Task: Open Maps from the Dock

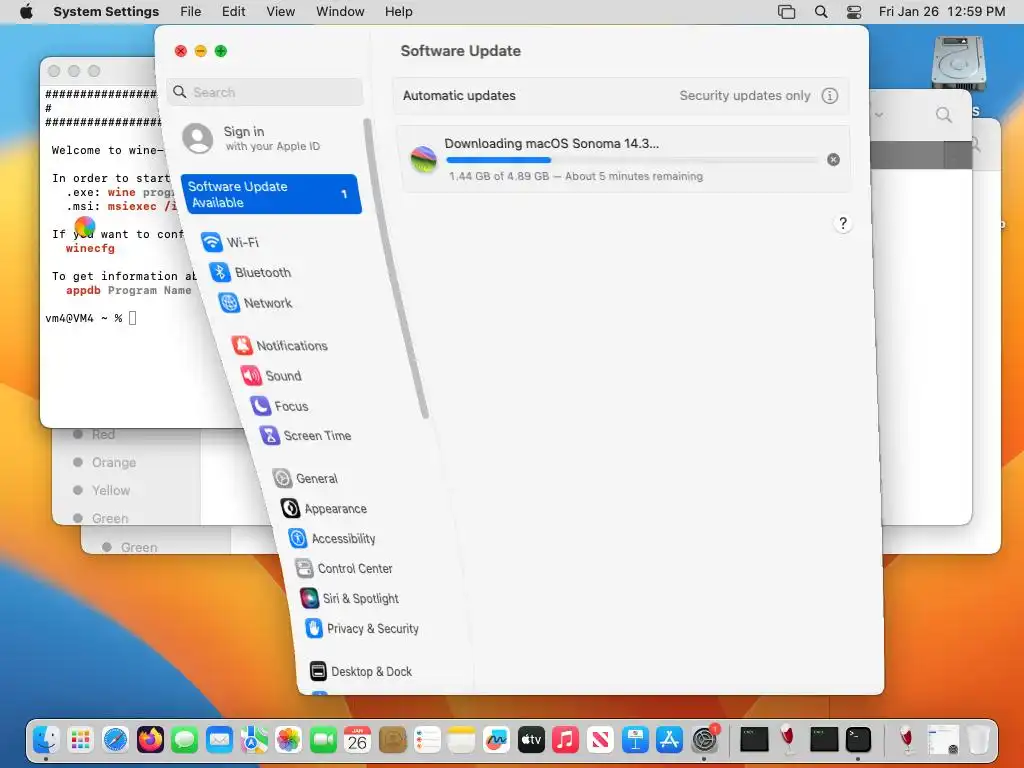Action: (254, 740)
